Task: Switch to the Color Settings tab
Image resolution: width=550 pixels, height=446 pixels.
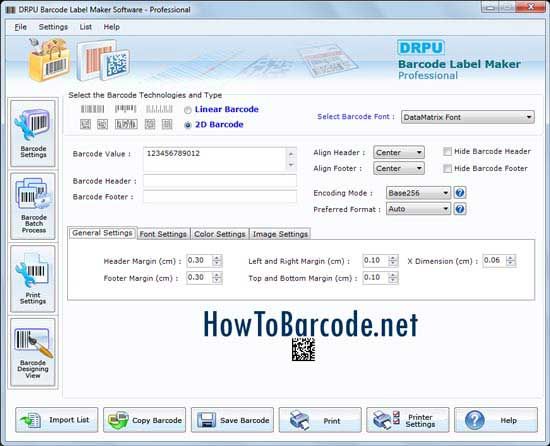Action: tap(220, 234)
